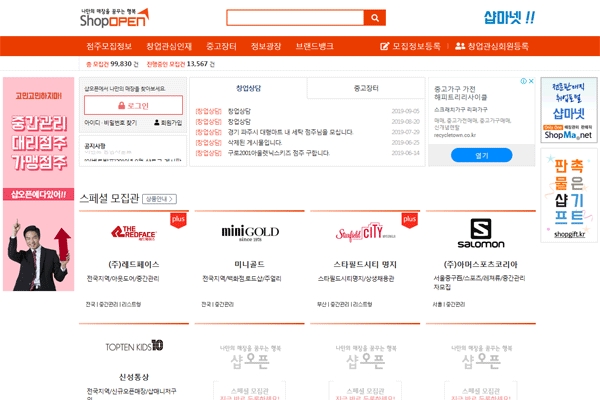Click 회원가입 link
The width and height of the screenshot is (600, 400).
[171, 123]
